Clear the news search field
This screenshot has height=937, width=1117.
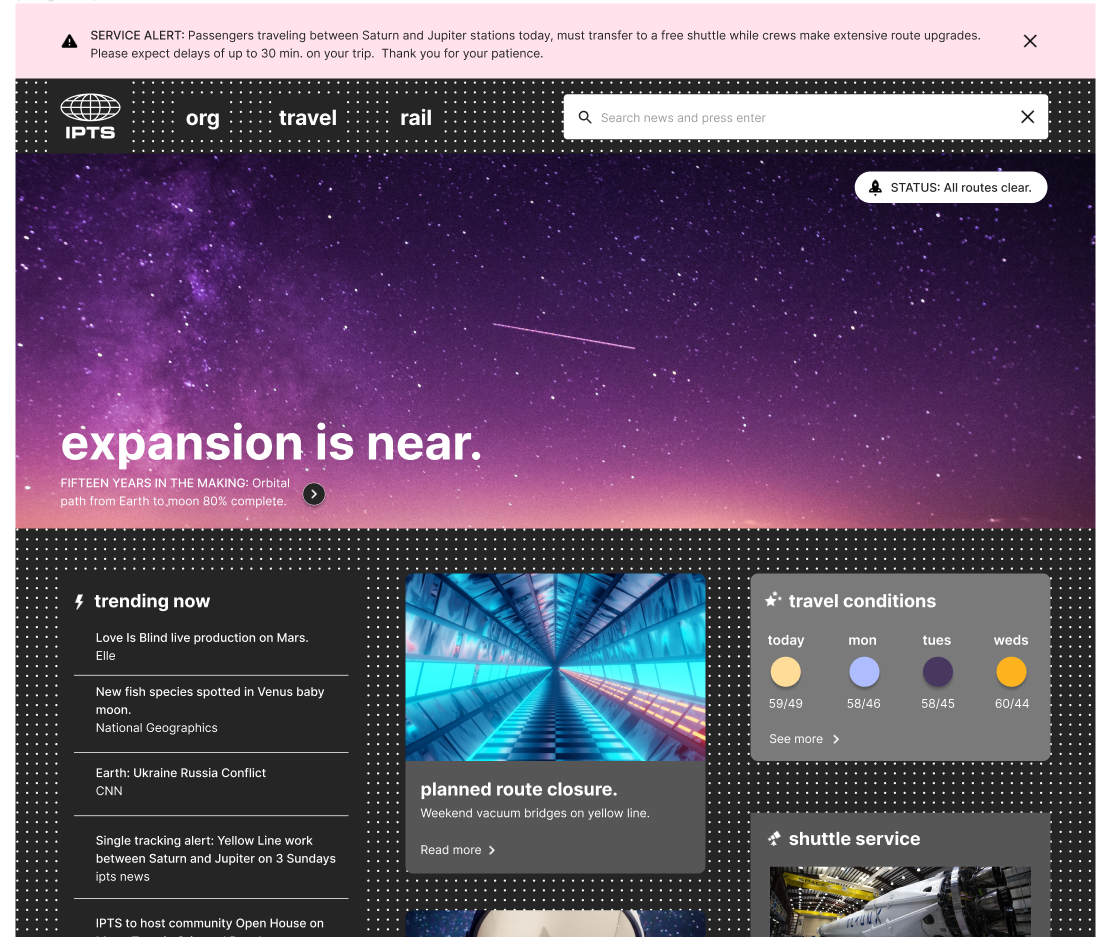pyautogui.click(x=1027, y=117)
